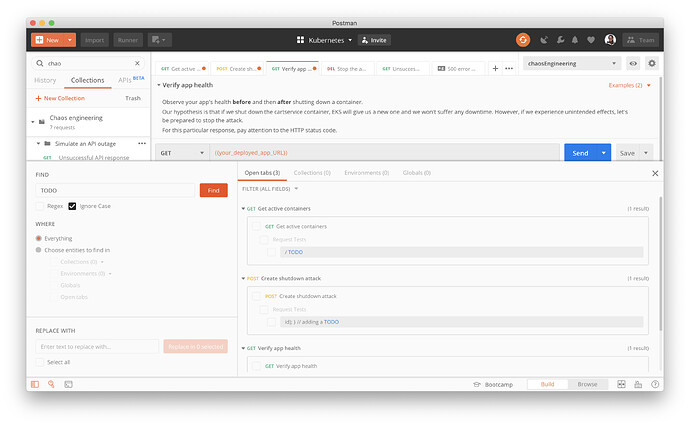
Task: Click the FIND text input containing TODO
Action: tap(115, 190)
